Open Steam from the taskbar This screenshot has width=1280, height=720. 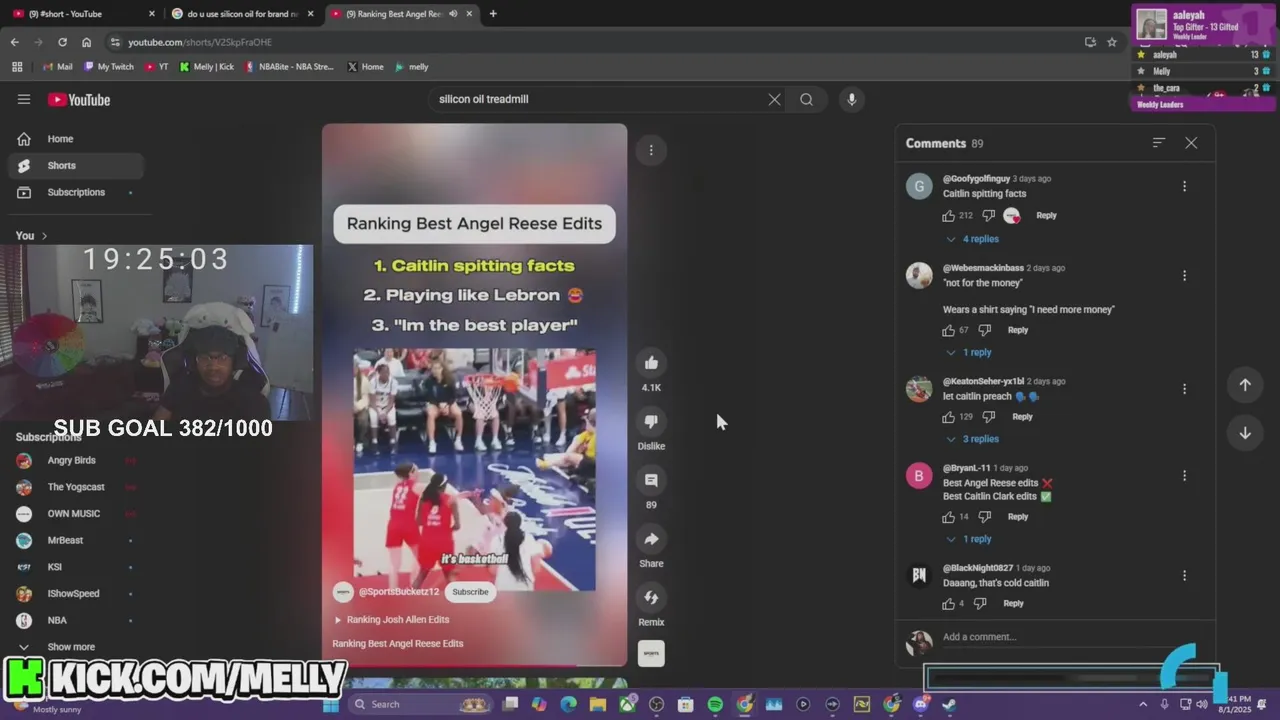tap(949, 704)
